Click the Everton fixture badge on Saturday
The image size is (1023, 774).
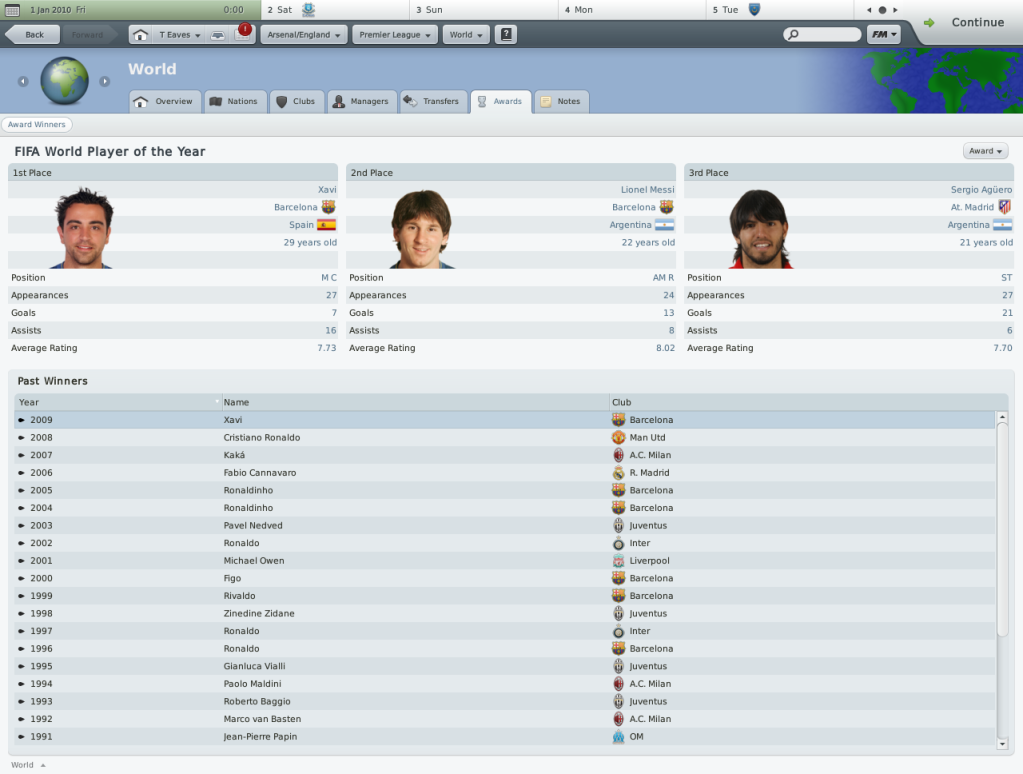[309, 9]
